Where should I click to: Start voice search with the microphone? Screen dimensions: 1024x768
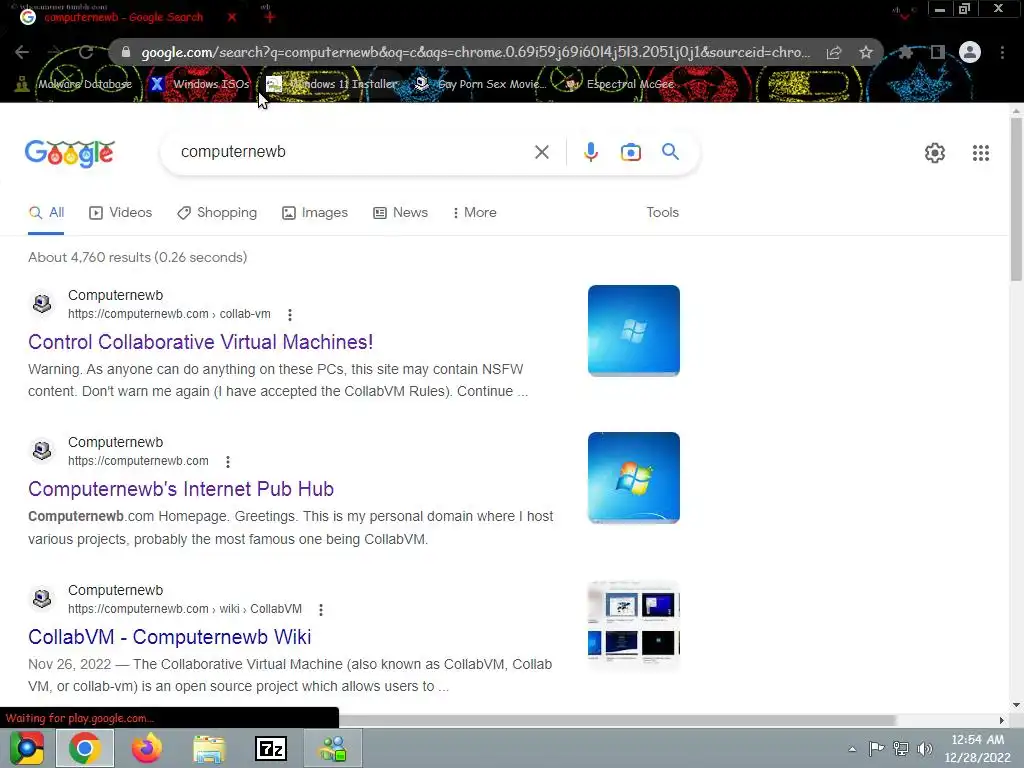pyautogui.click(x=590, y=152)
